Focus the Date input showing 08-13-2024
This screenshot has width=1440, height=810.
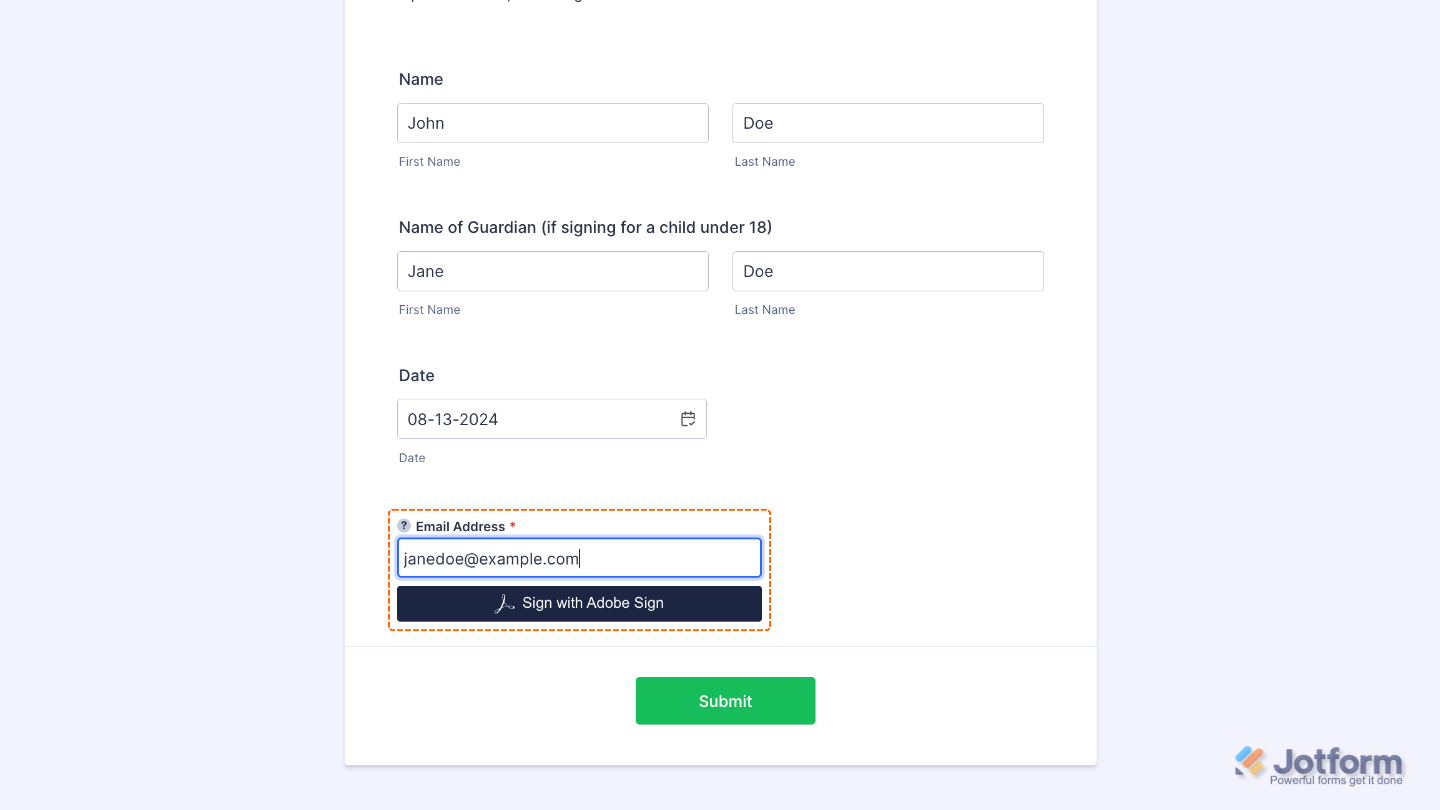click(530, 418)
